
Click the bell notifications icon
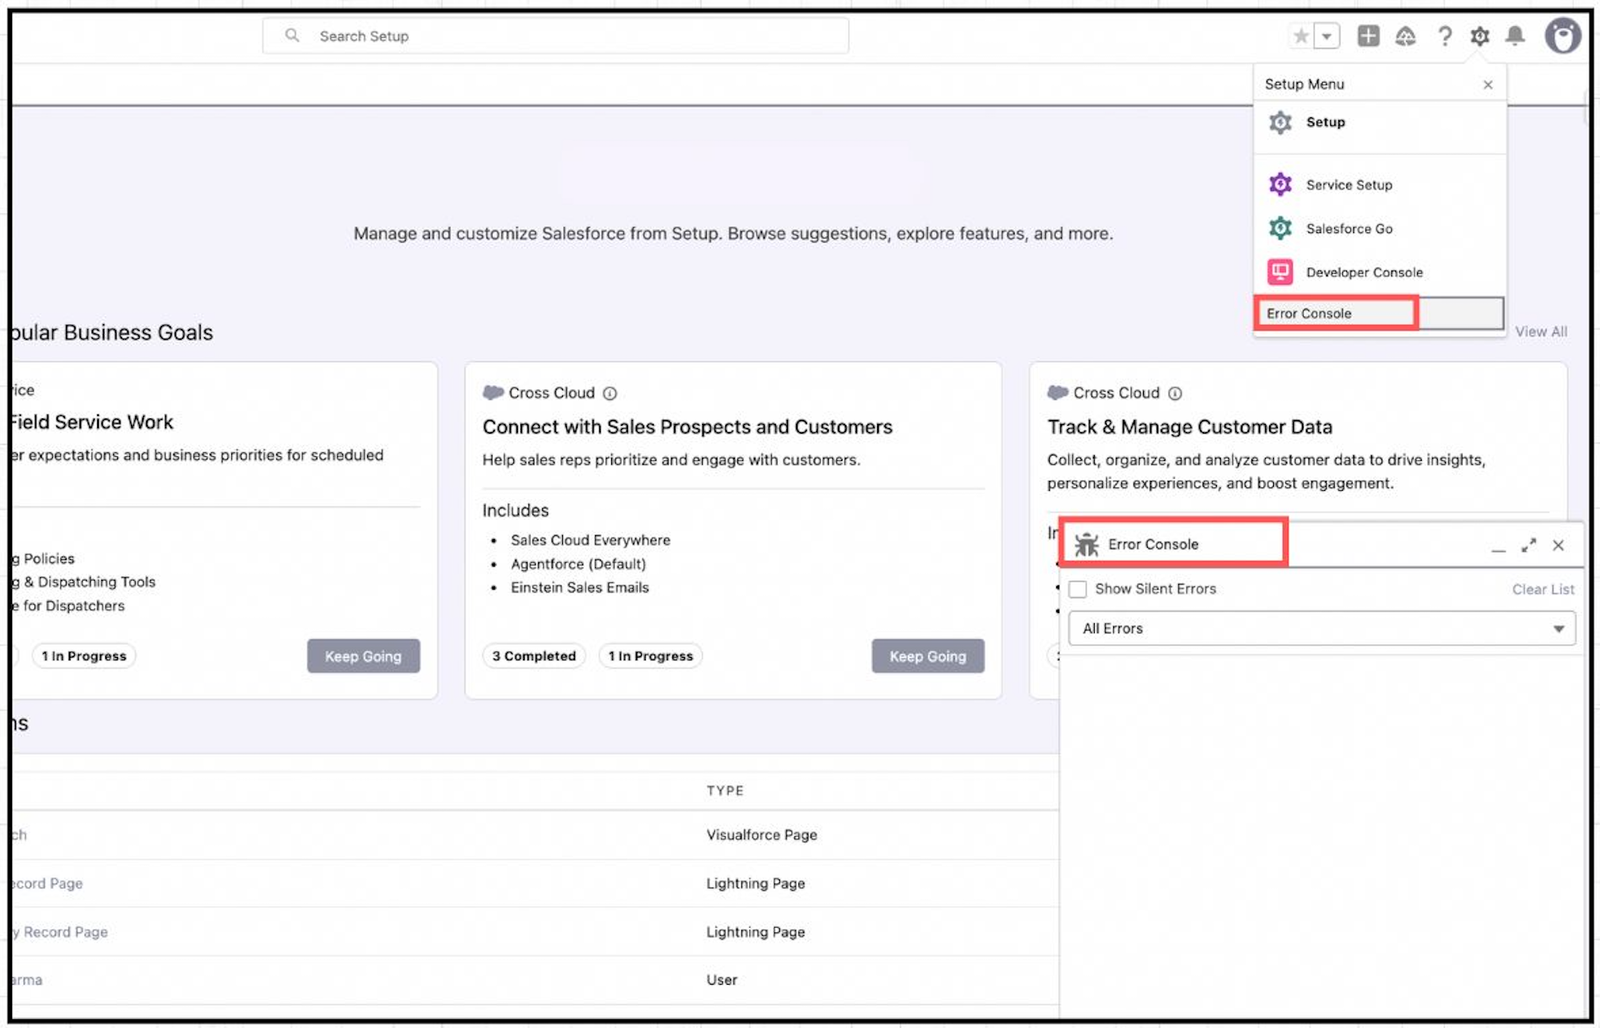pos(1514,36)
